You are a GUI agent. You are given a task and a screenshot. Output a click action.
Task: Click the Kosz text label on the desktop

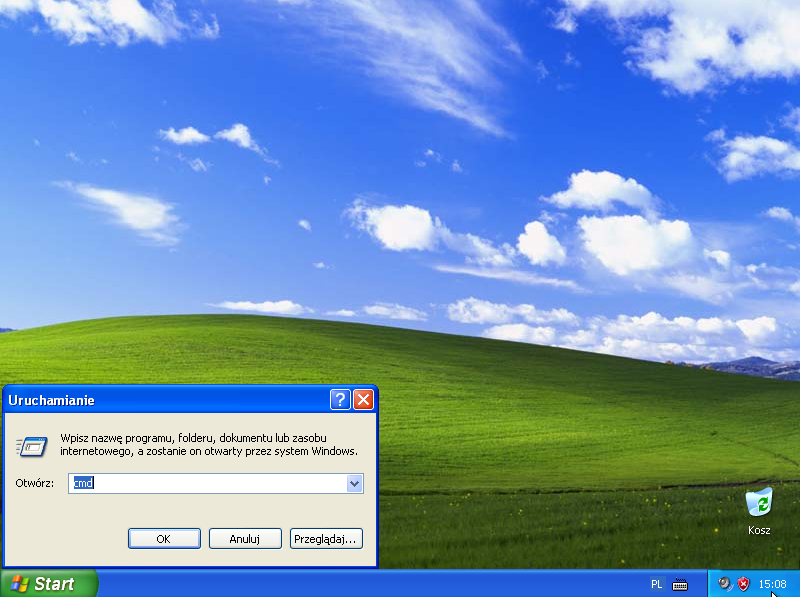coord(759,530)
